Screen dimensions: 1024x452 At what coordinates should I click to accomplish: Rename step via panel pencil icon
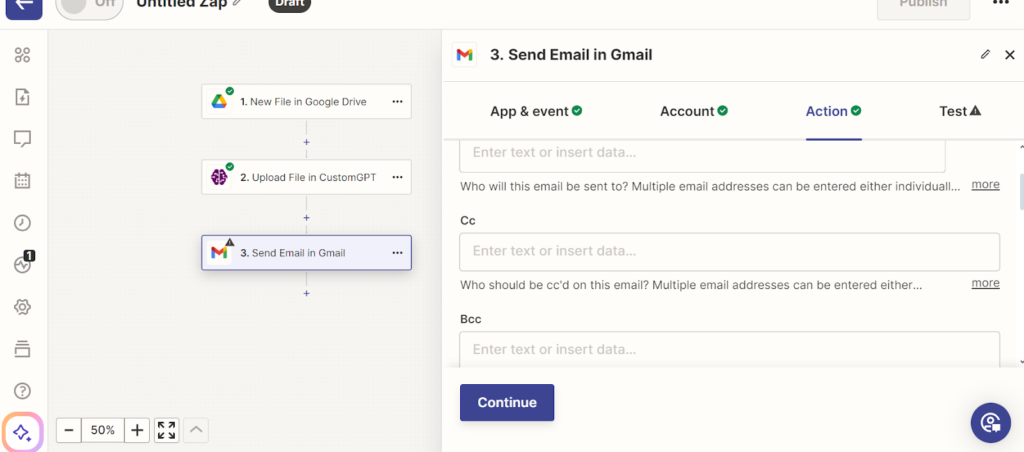click(x=985, y=54)
